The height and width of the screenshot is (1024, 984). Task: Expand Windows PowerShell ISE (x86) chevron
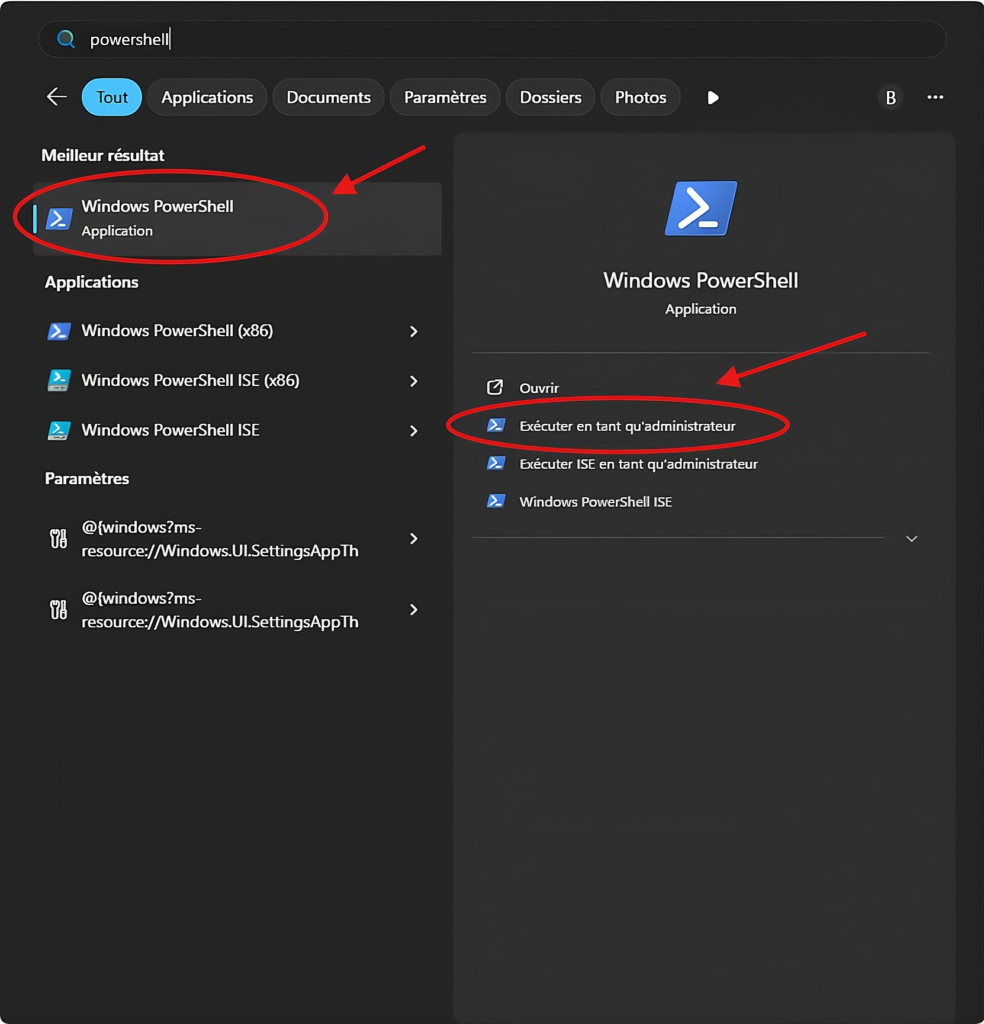(413, 381)
